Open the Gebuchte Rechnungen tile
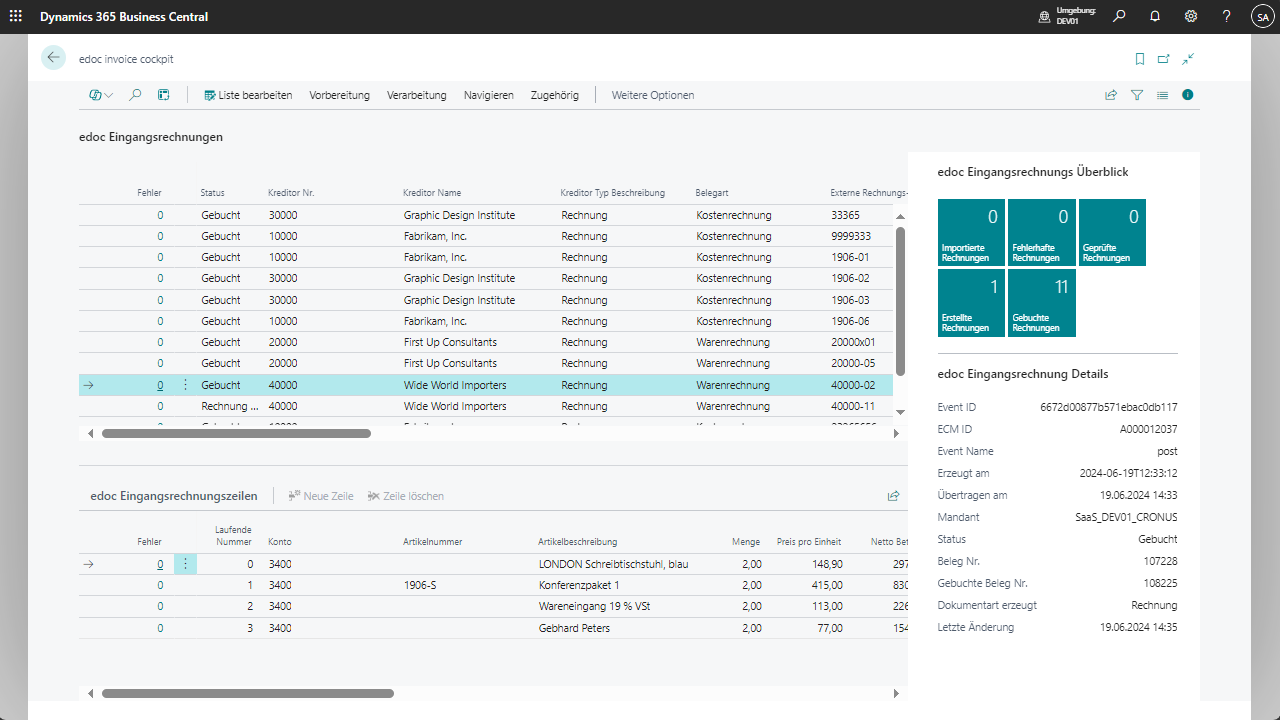 [x=1041, y=303]
